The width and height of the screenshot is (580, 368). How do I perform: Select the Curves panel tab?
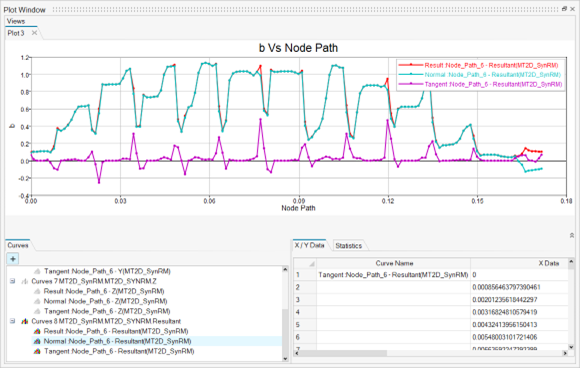(18, 245)
